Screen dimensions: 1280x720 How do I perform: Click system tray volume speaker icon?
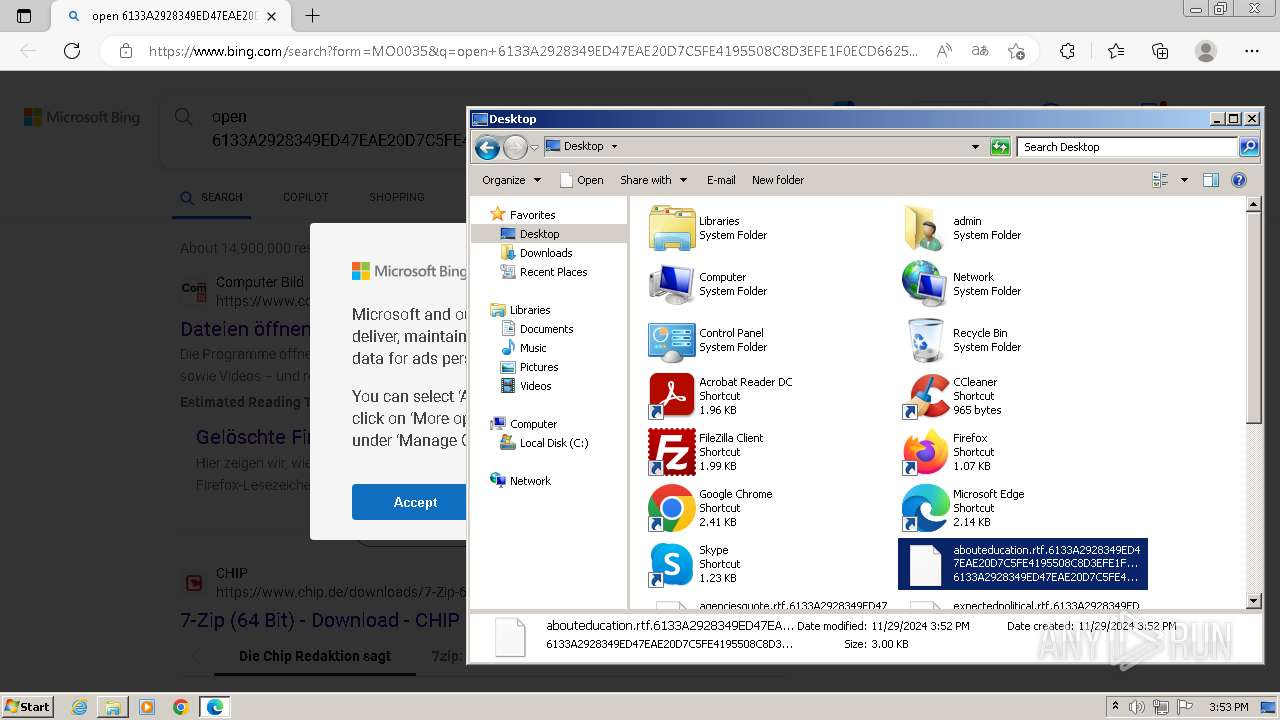(x=1137, y=707)
